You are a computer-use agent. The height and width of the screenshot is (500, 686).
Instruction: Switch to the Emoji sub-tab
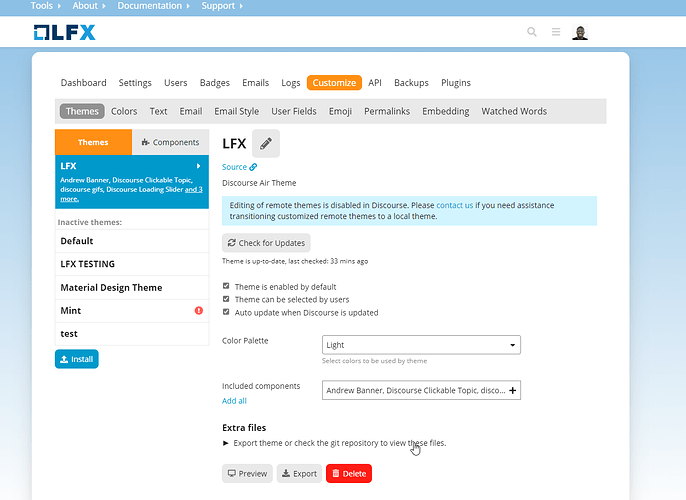(340, 111)
